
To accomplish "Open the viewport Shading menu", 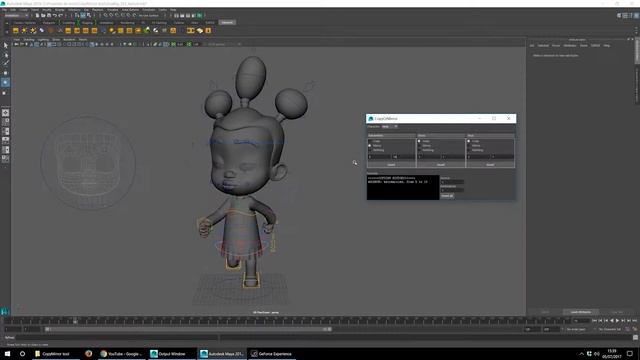I will point(29,40).
